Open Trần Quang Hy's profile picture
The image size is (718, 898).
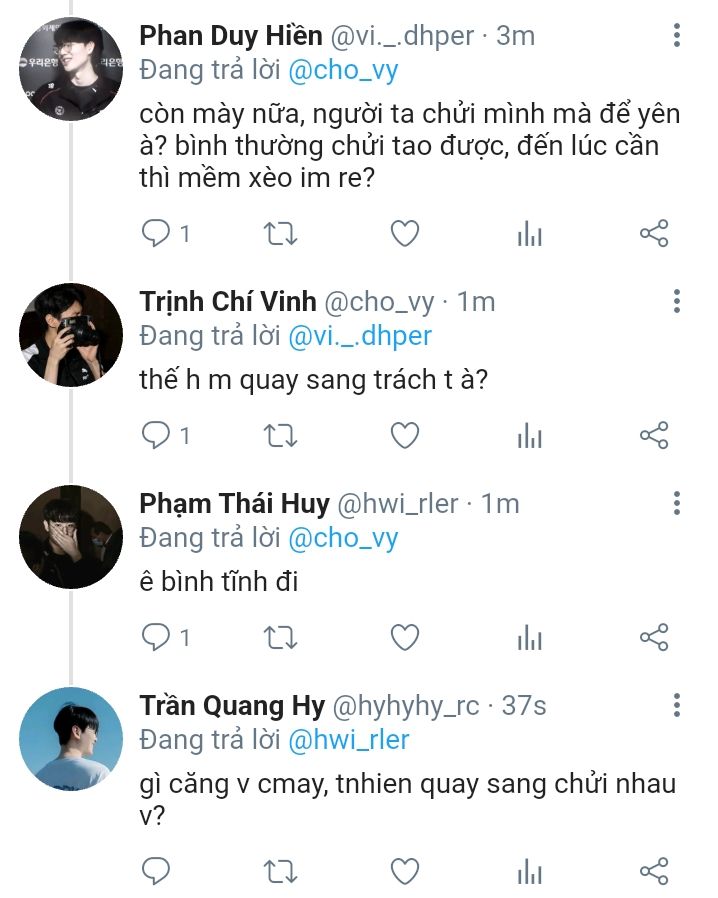pos(71,738)
